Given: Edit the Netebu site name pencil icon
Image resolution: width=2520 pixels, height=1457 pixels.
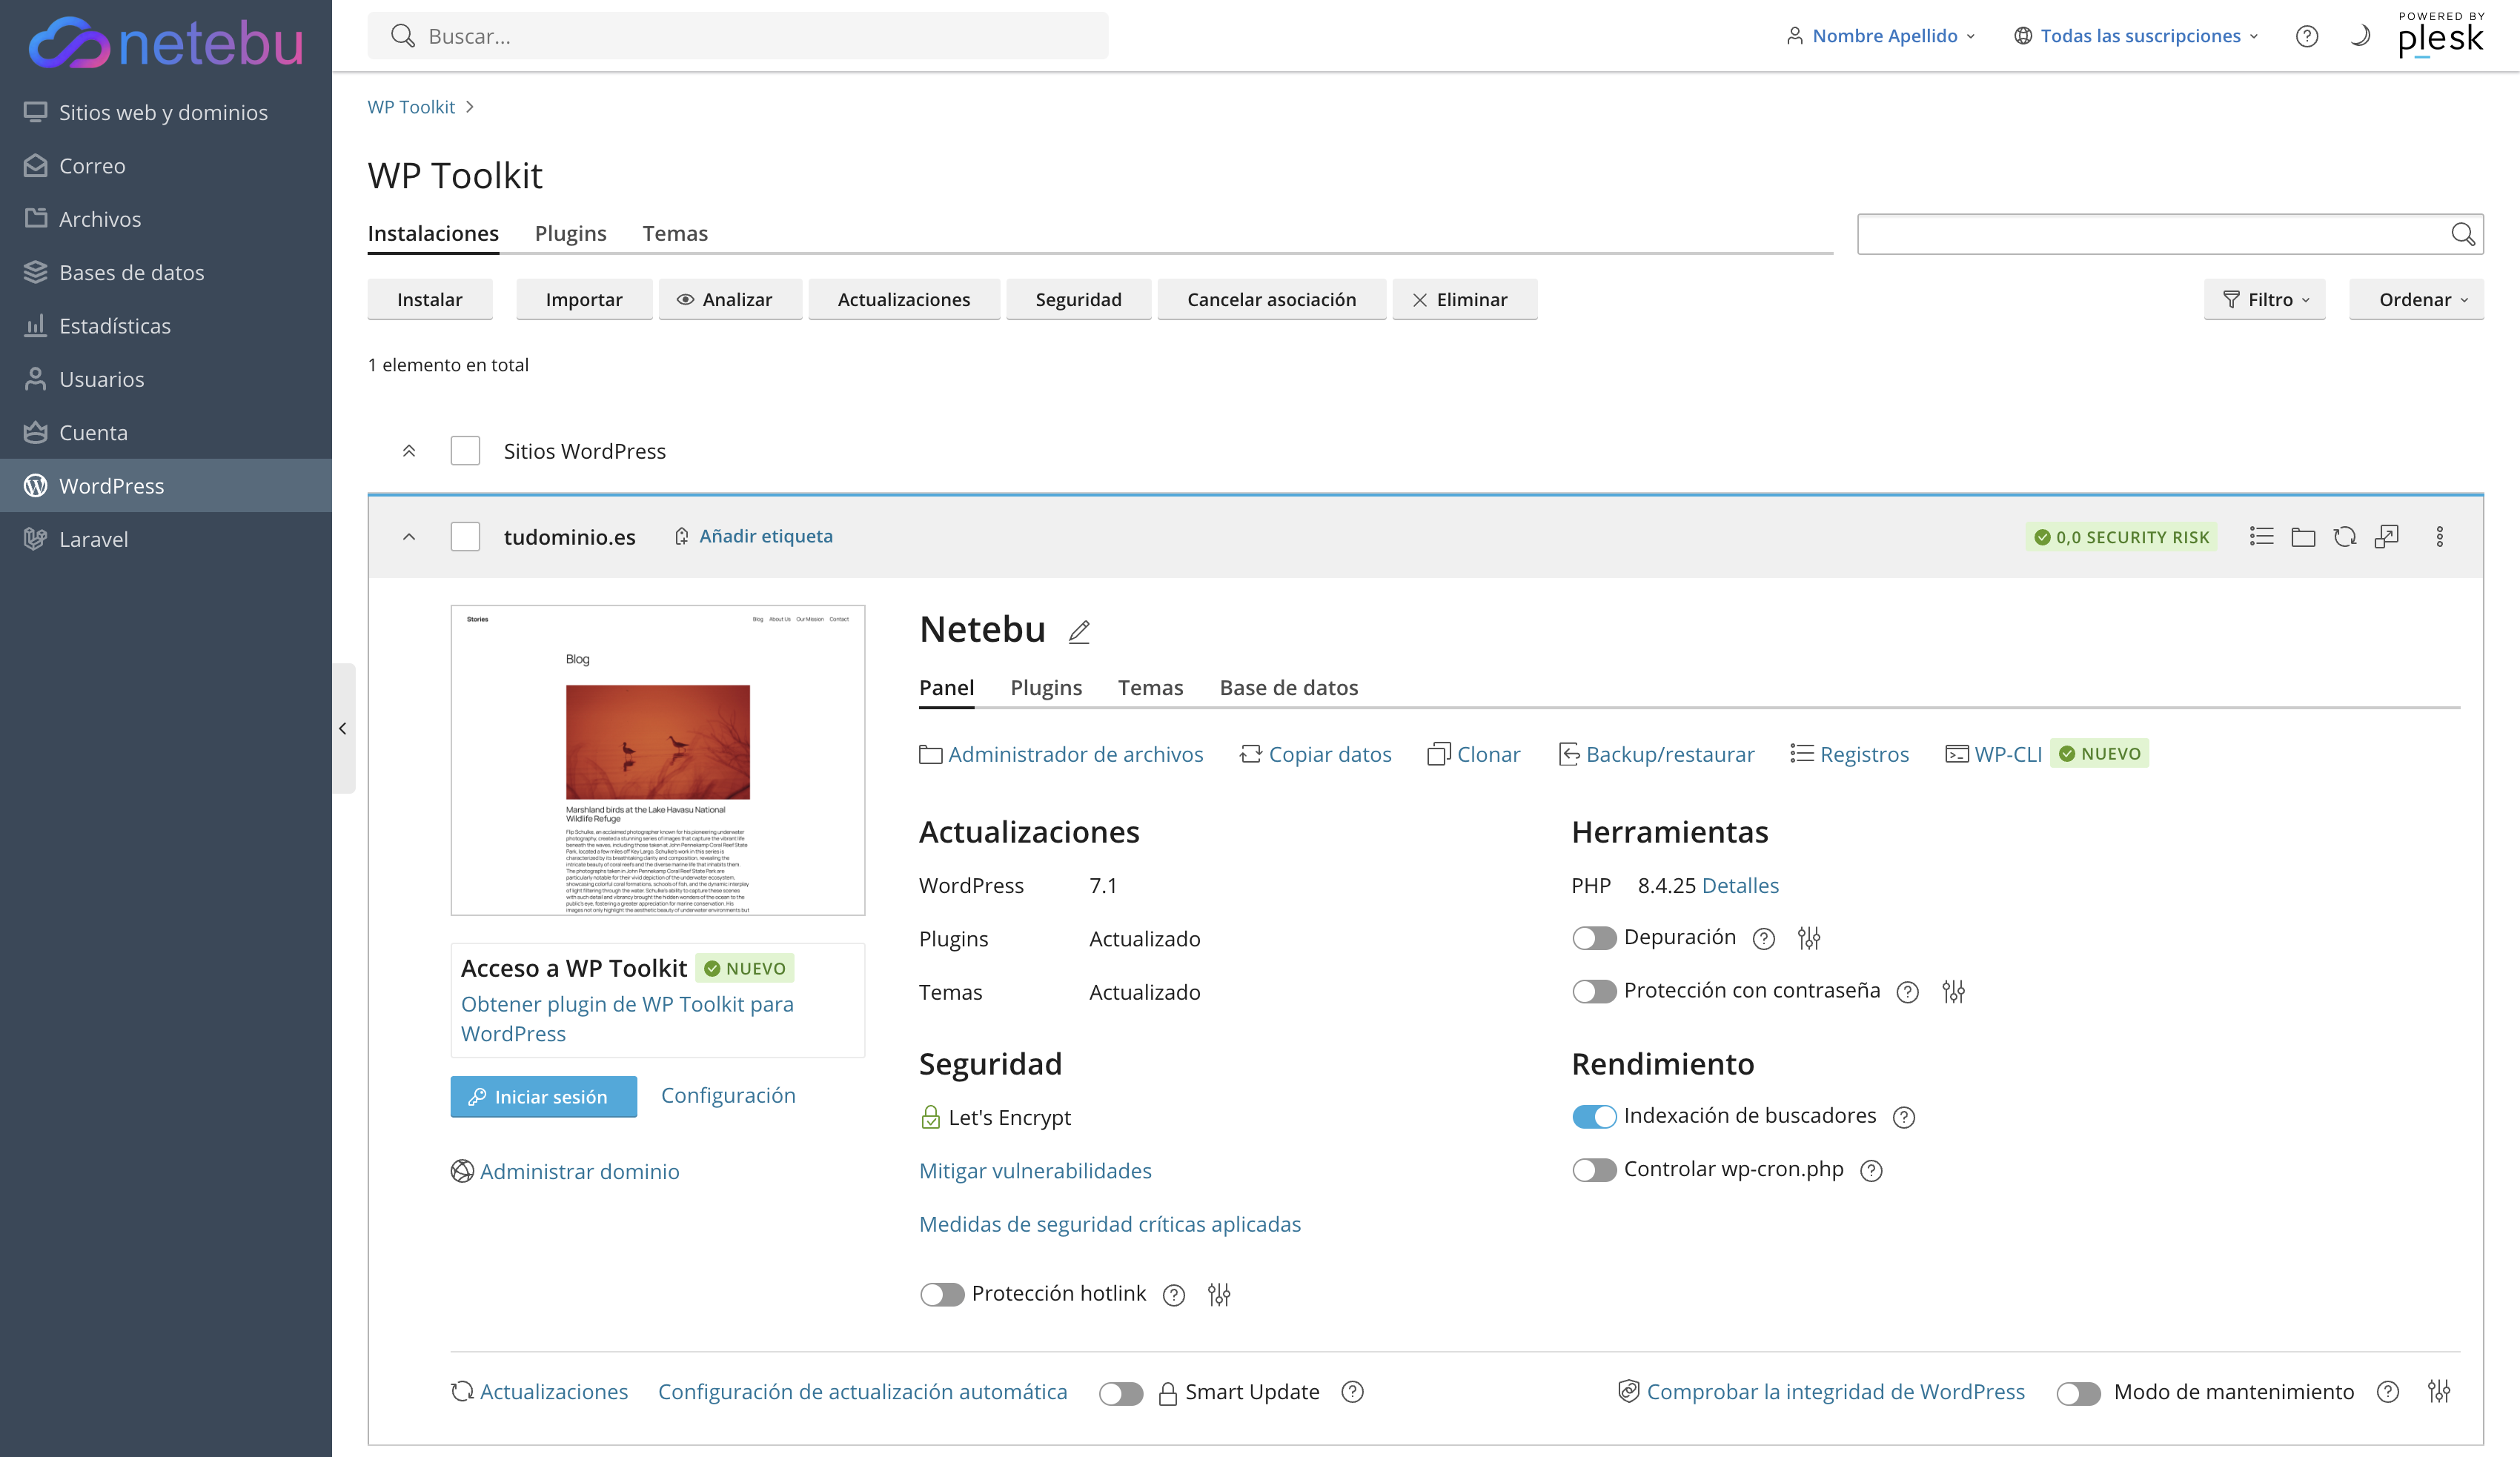Looking at the screenshot, I should 1079,632.
